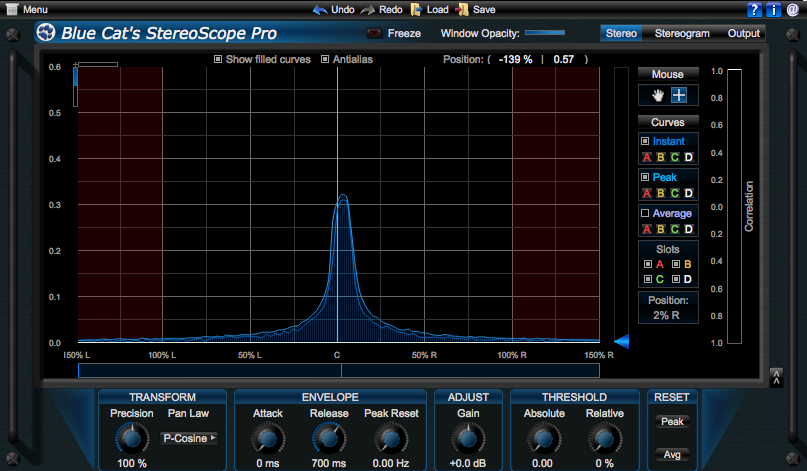
Task: Click the Absolute threshold knob
Action: (x=543, y=439)
